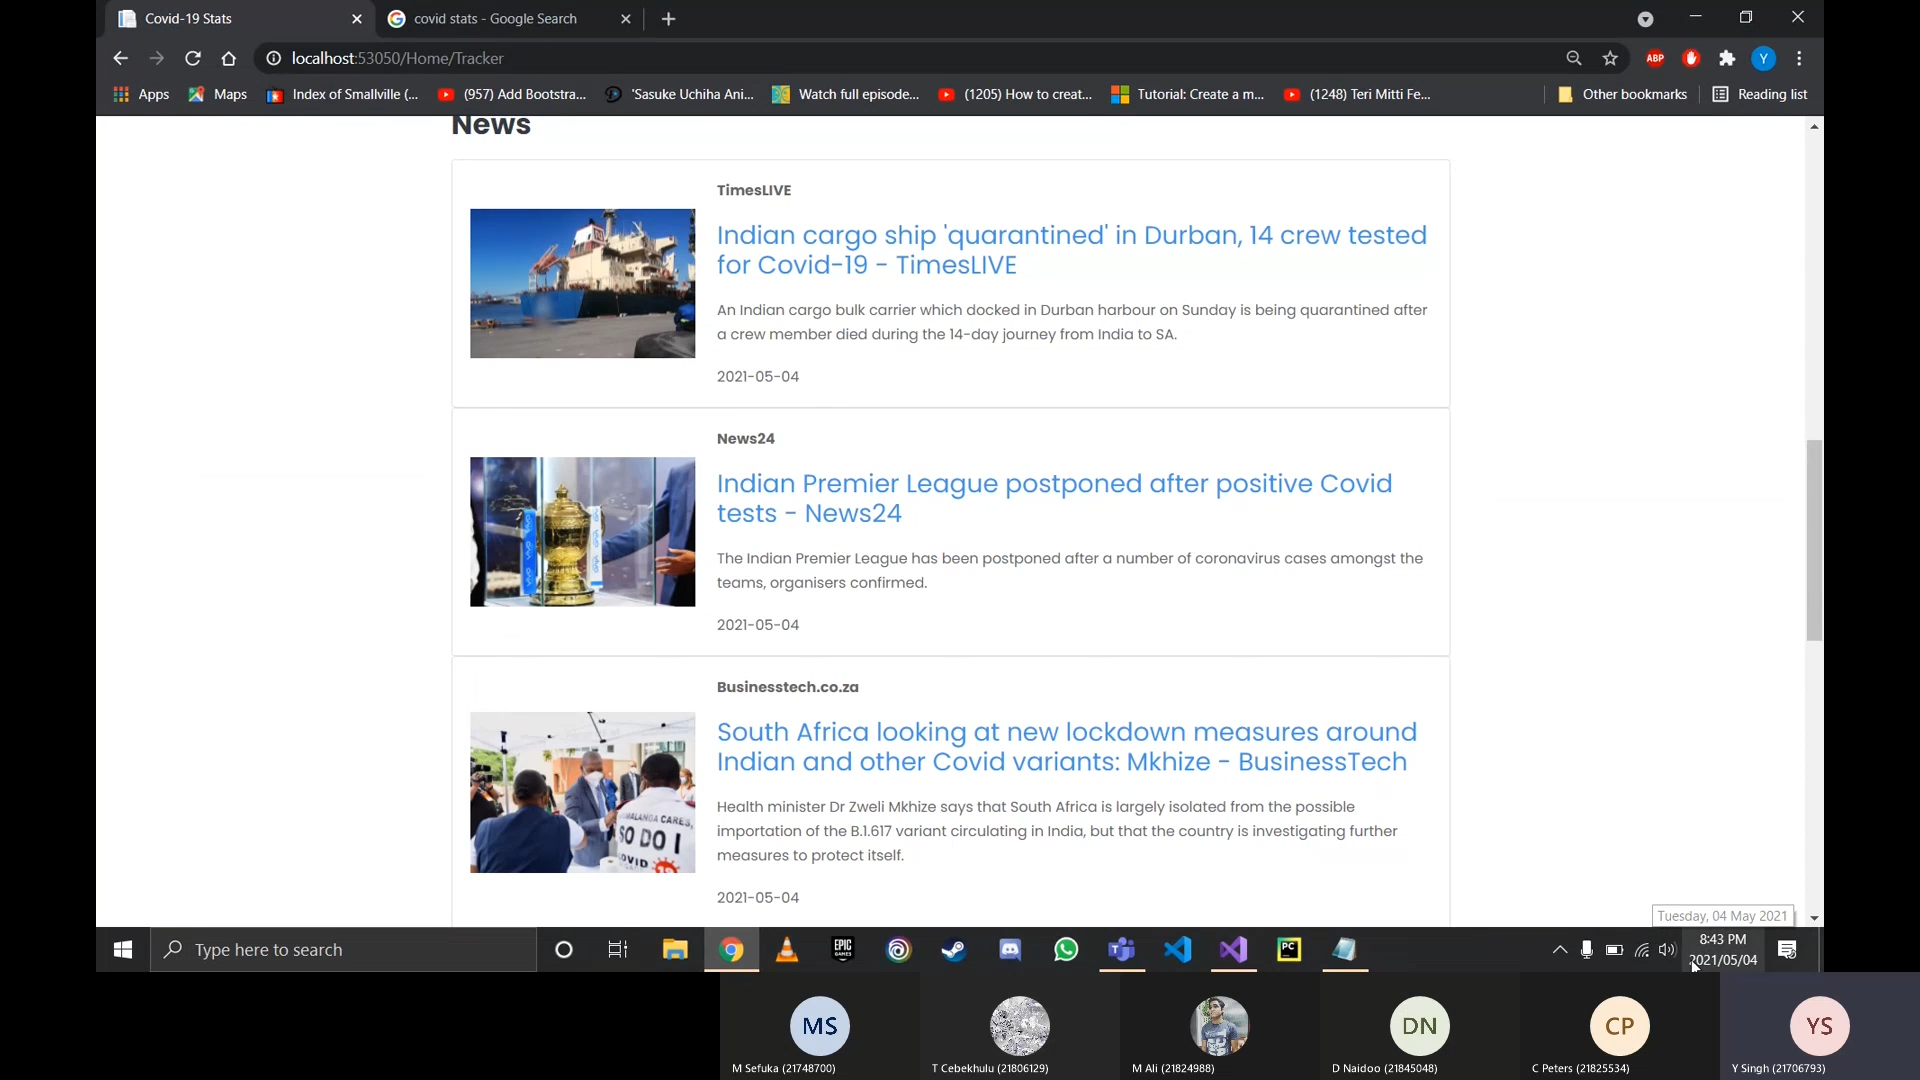
Task: Open the Chrome extensions puzzle icon
Action: [x=1727, y=58]
